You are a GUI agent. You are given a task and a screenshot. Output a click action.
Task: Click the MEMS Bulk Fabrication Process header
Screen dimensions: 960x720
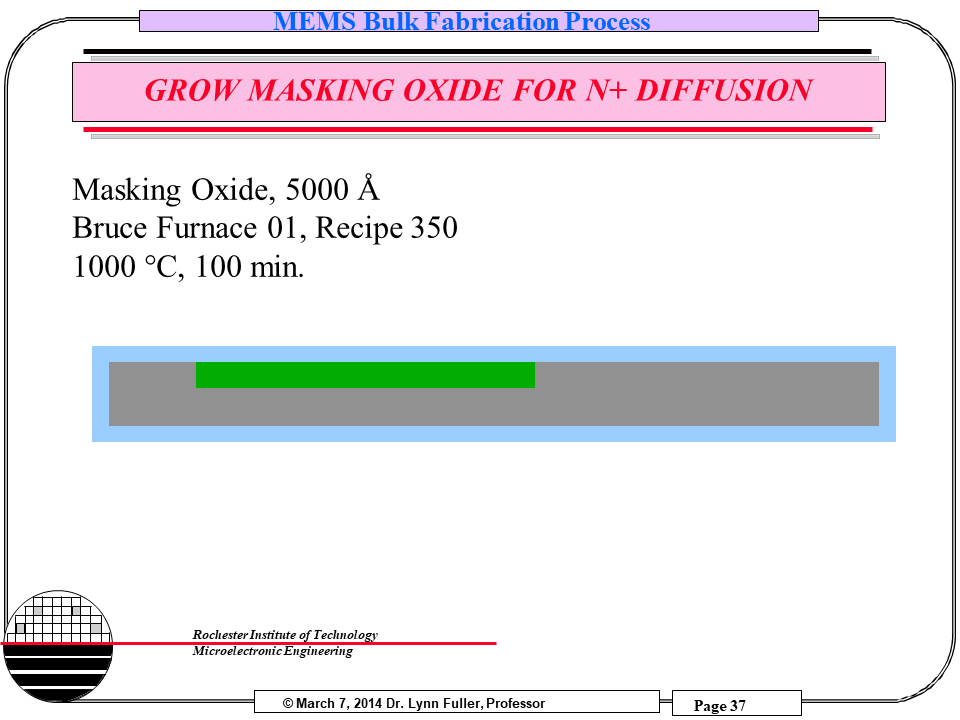[x=462, y=21]
